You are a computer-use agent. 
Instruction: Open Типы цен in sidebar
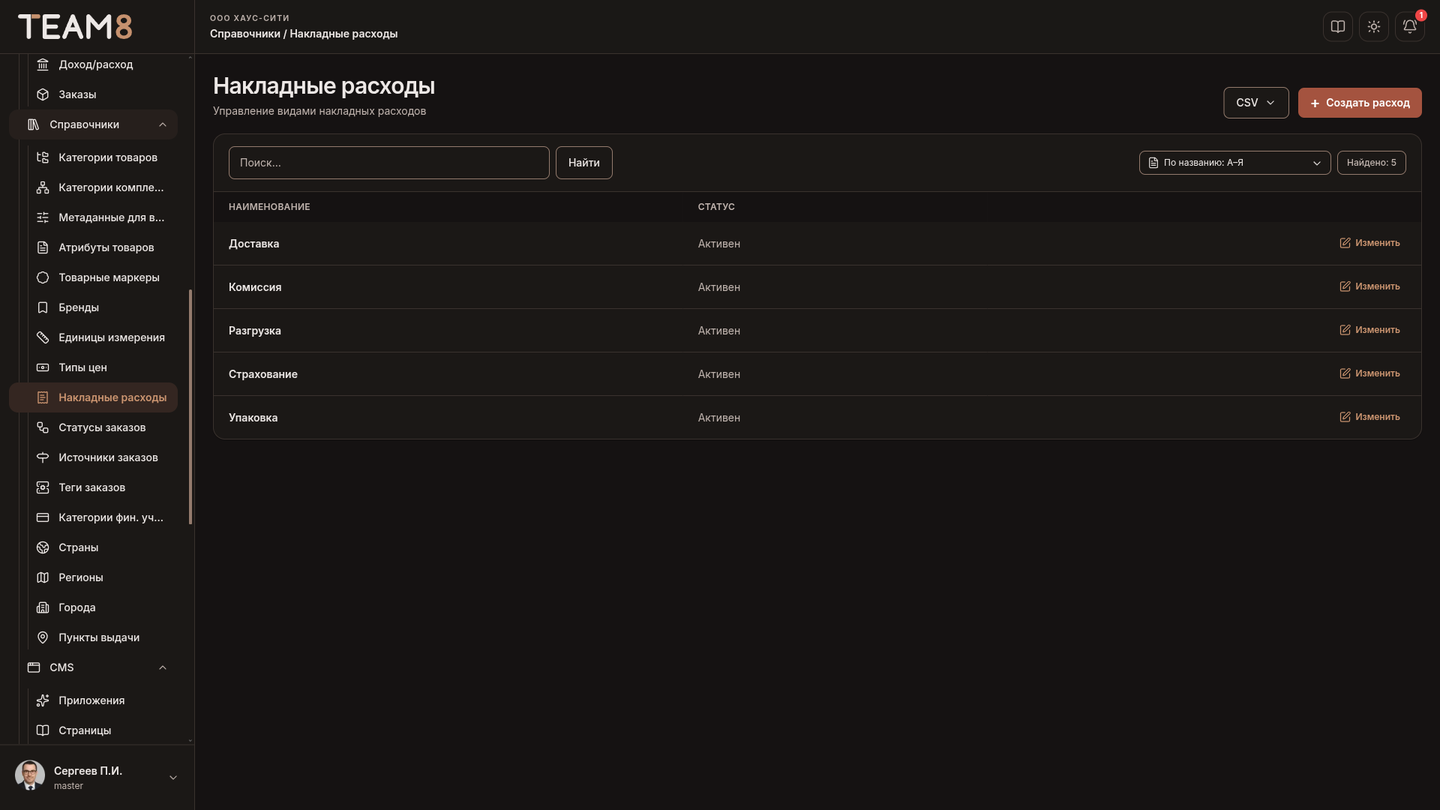coord(93,367)
